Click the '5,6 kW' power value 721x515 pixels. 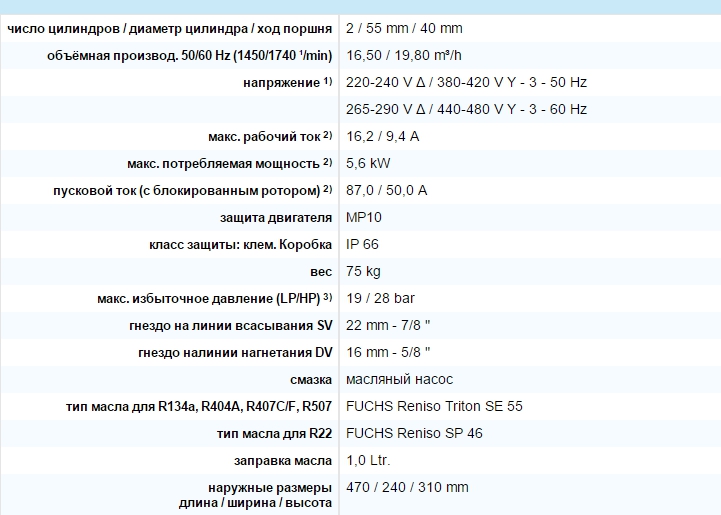pyautogui.click(x=367, y=164)
